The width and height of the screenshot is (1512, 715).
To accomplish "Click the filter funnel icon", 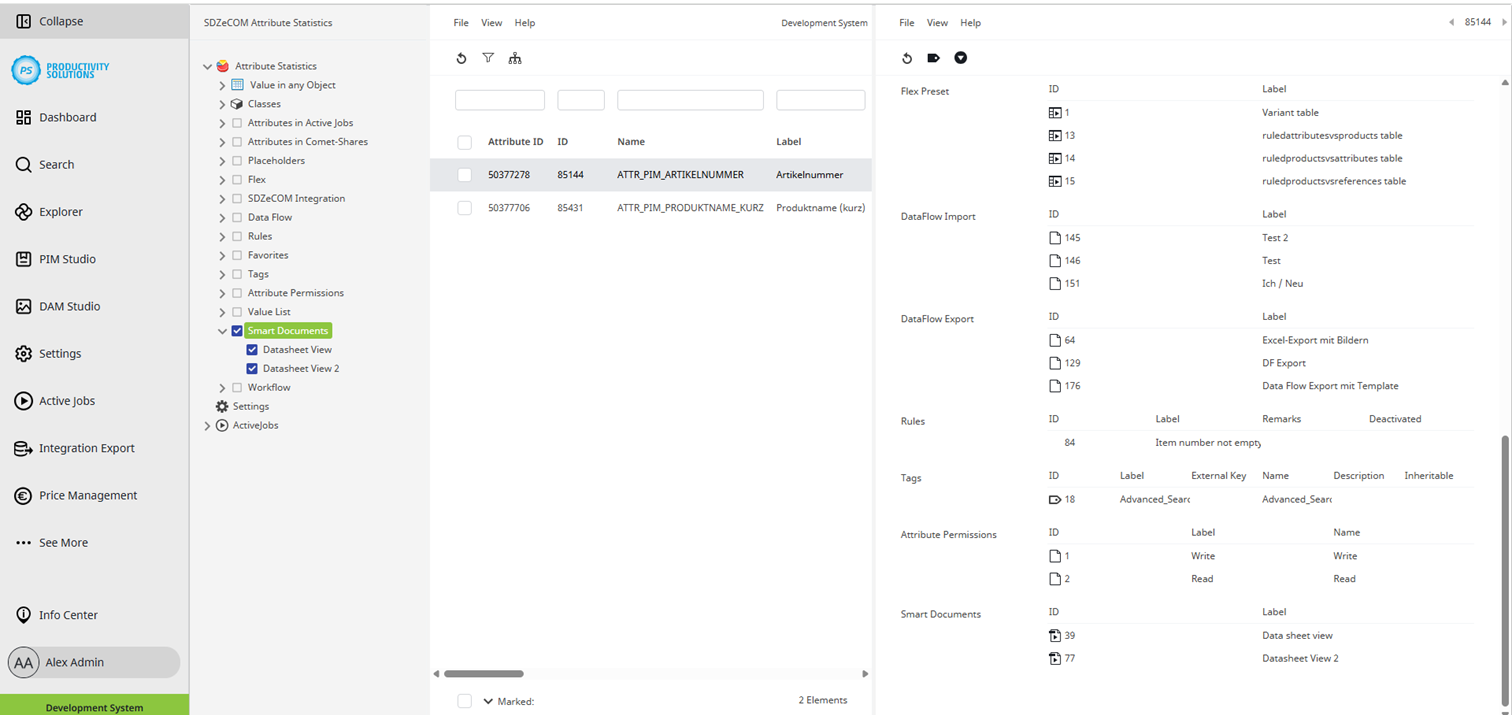I will tap(488, 58).
